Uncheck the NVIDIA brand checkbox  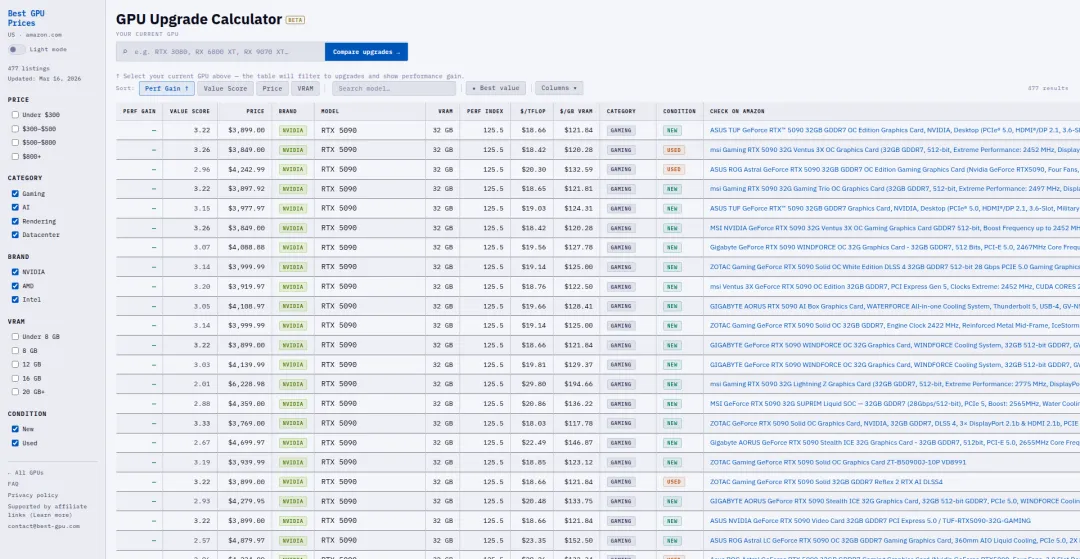coord(15,272)
